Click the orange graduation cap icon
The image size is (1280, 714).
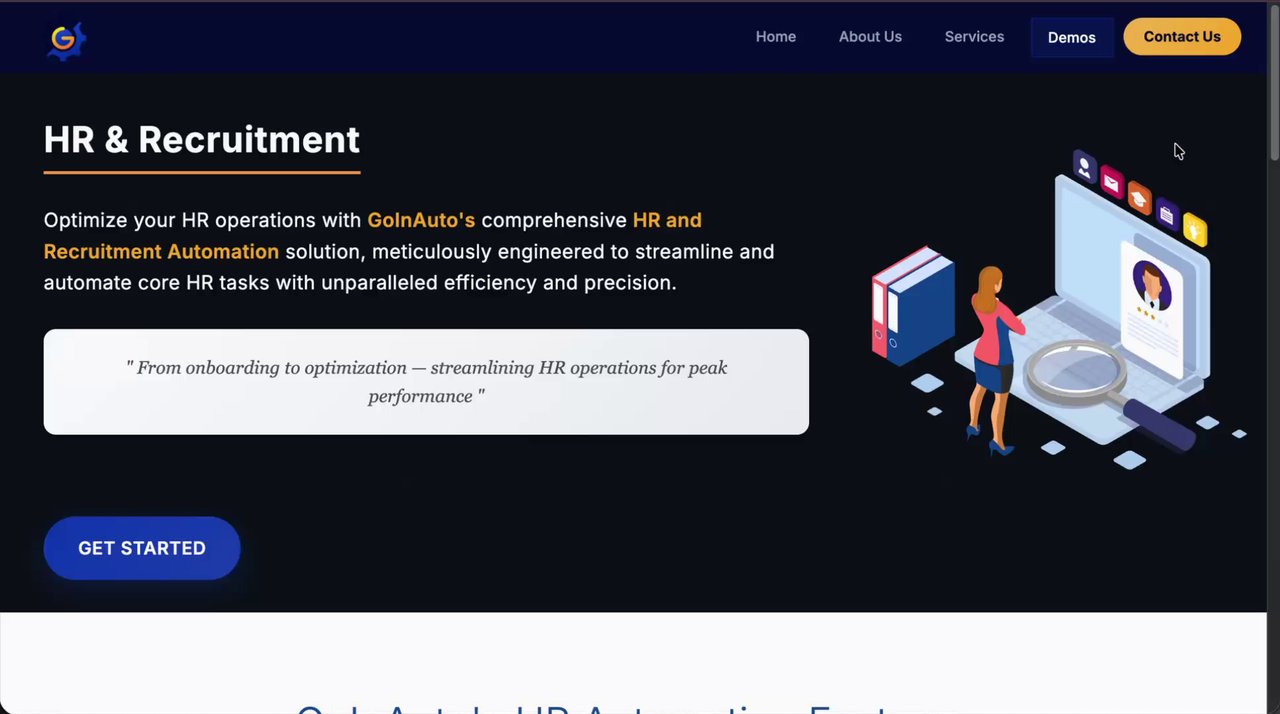pyautogui.click(x=1139, y=197)
